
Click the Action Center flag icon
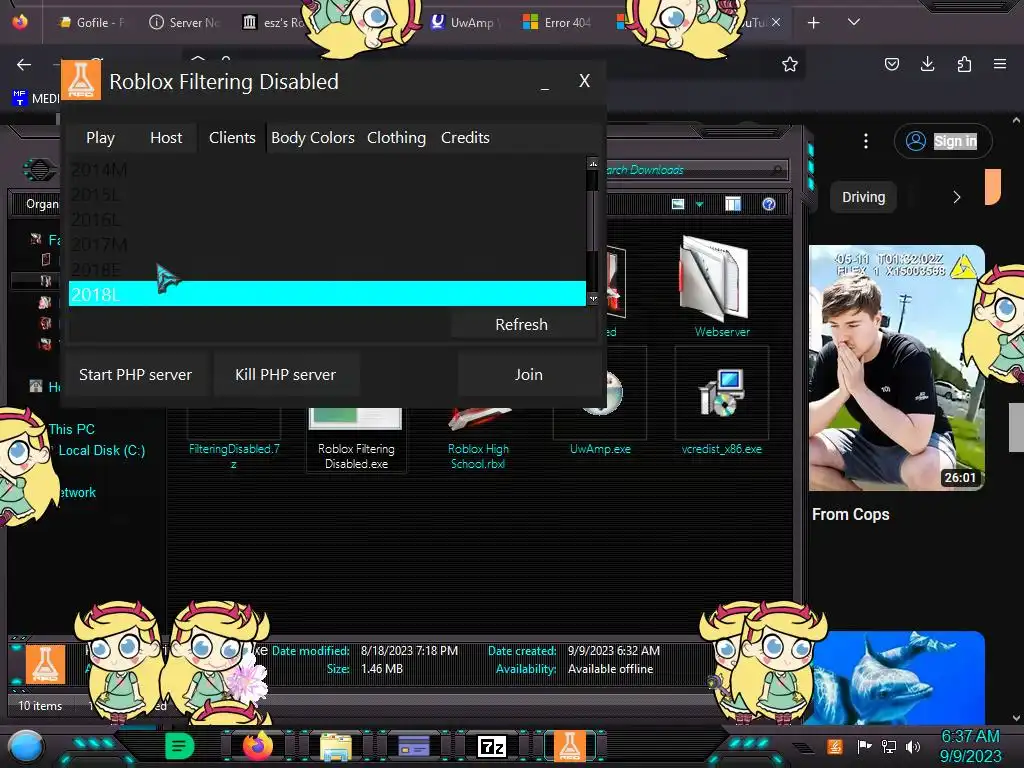click(865, 746)
